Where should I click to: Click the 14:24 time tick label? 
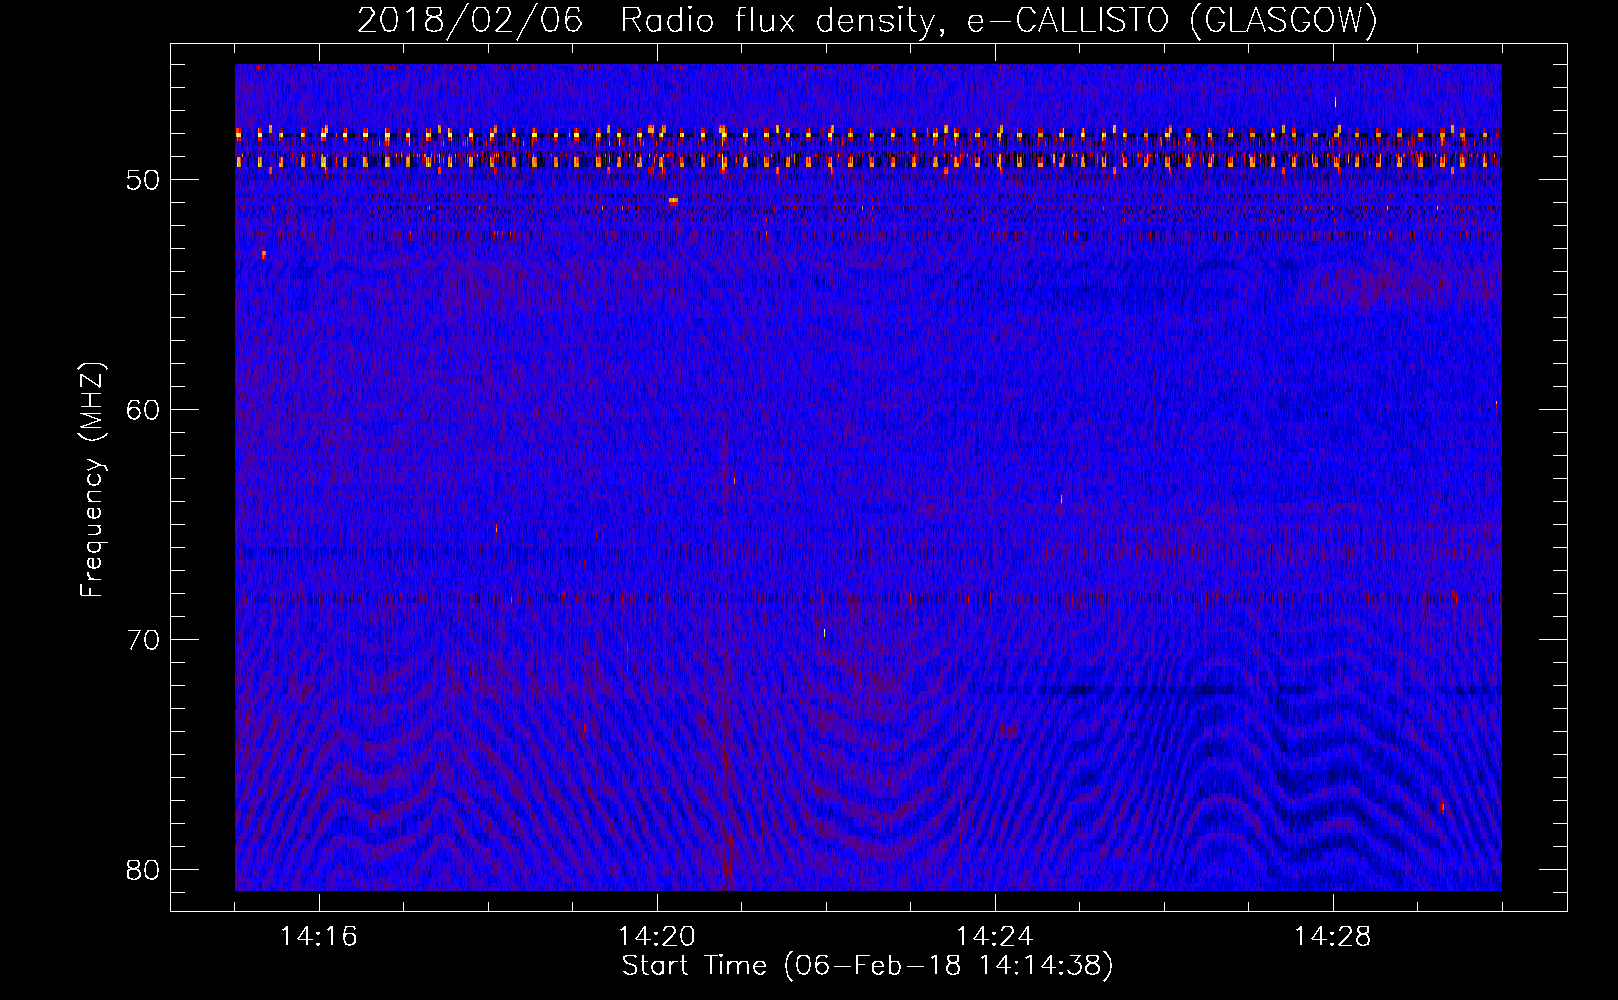995,937
